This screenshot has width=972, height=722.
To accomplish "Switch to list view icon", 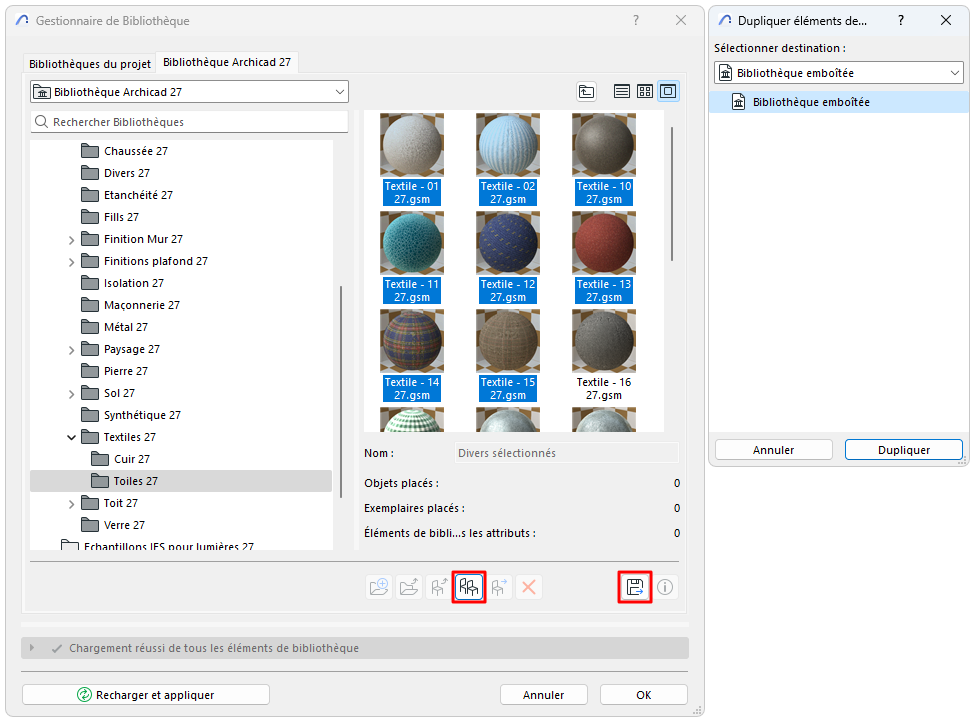I will coord(622,92).
